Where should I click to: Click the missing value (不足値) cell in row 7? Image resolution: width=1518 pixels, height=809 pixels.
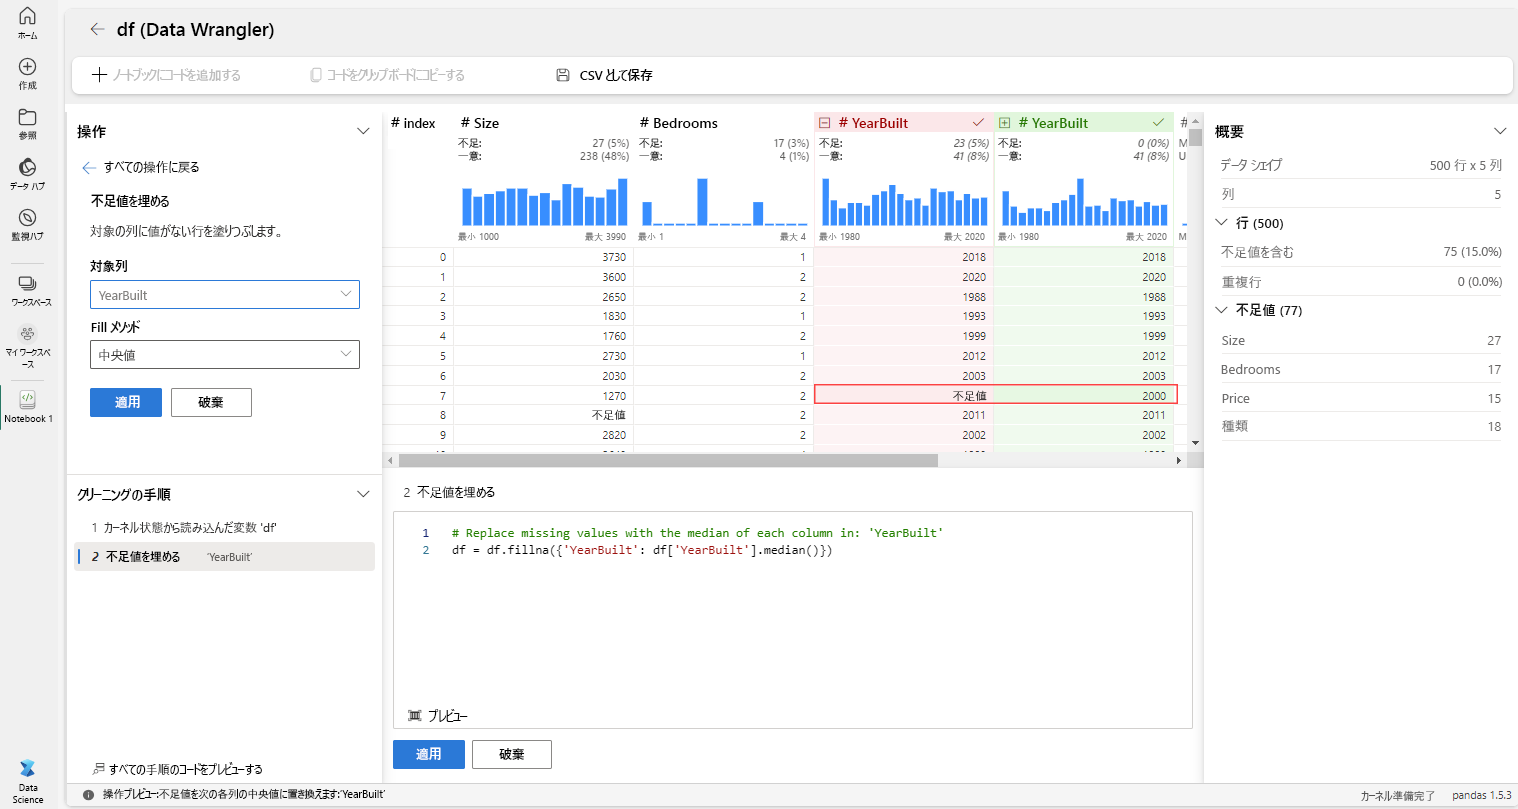coord(904,395)
